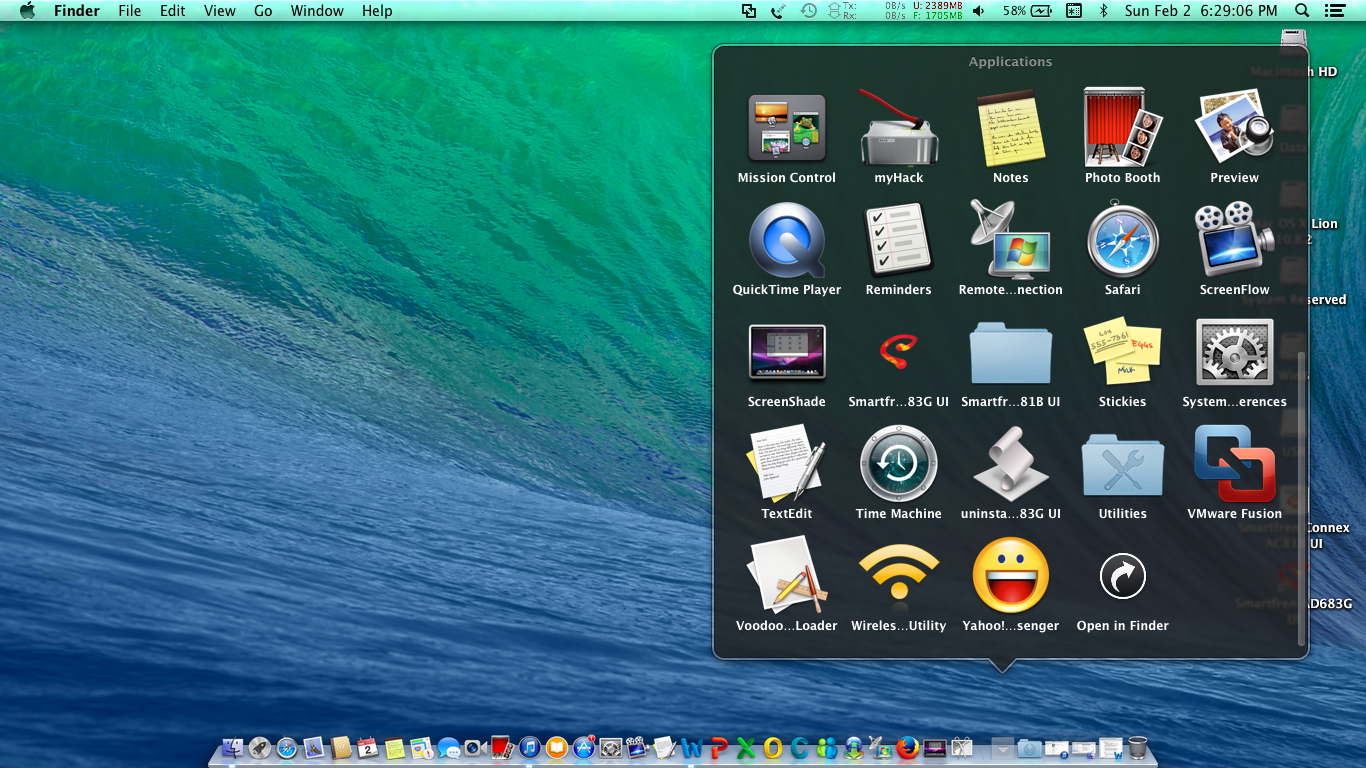Launch ScreenFlow from the Applications stack
The width and height of the screenshot is (1366, 768).
click(1235, 240)
